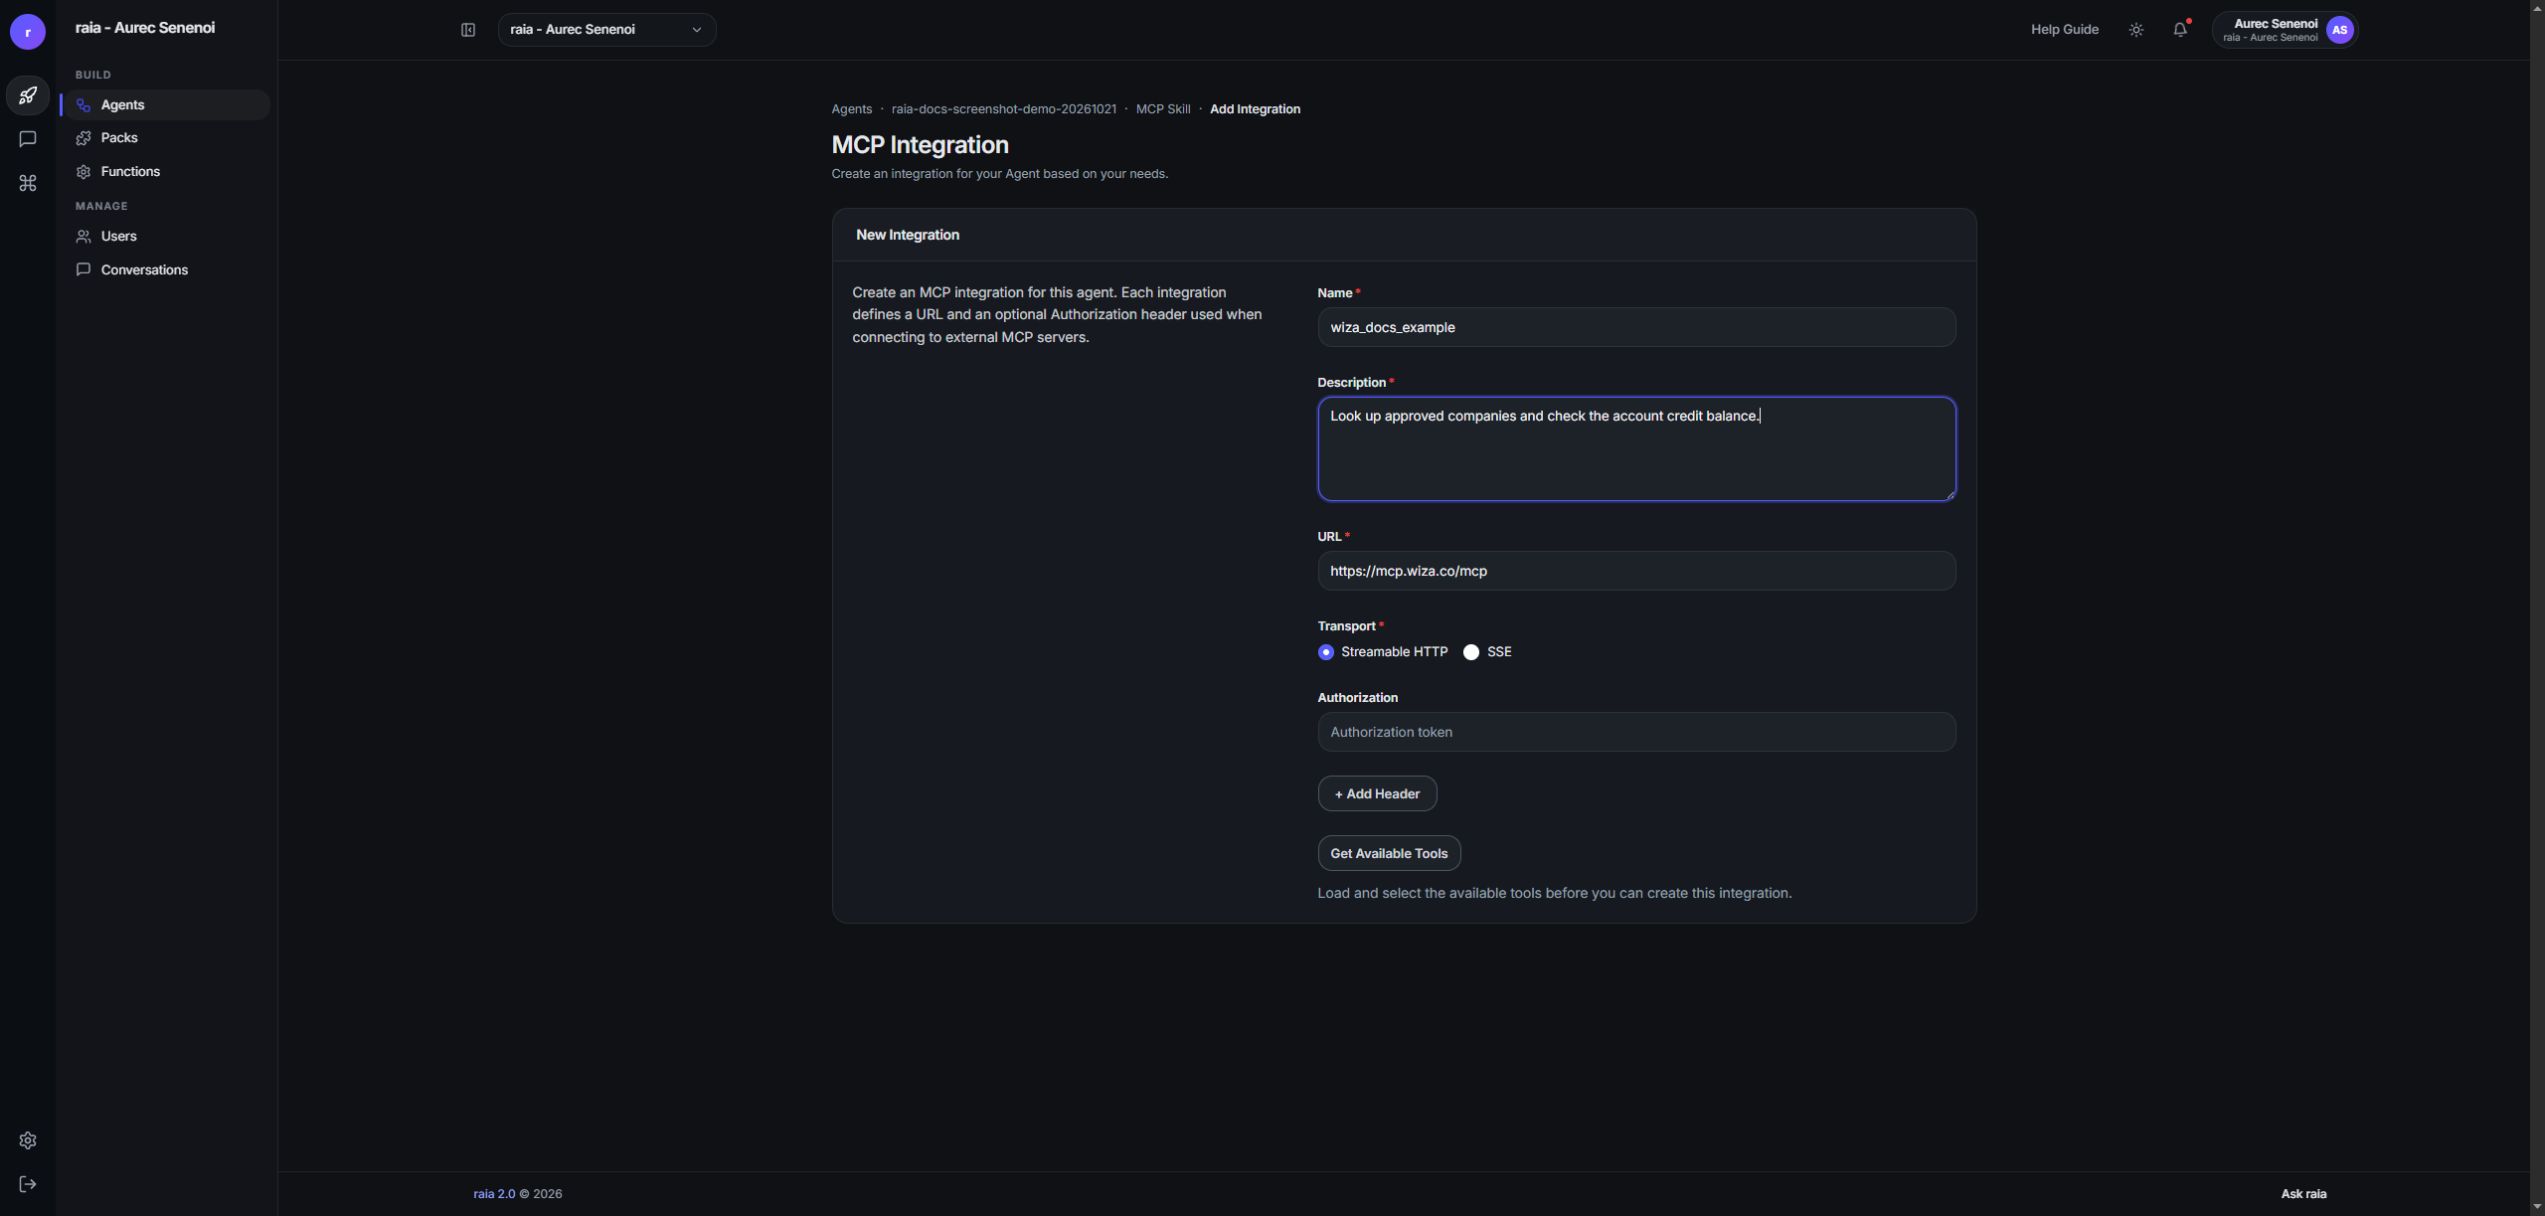Switch theme with the sun icon
Viewport: 2545px width, 1216px height.
2136,30
